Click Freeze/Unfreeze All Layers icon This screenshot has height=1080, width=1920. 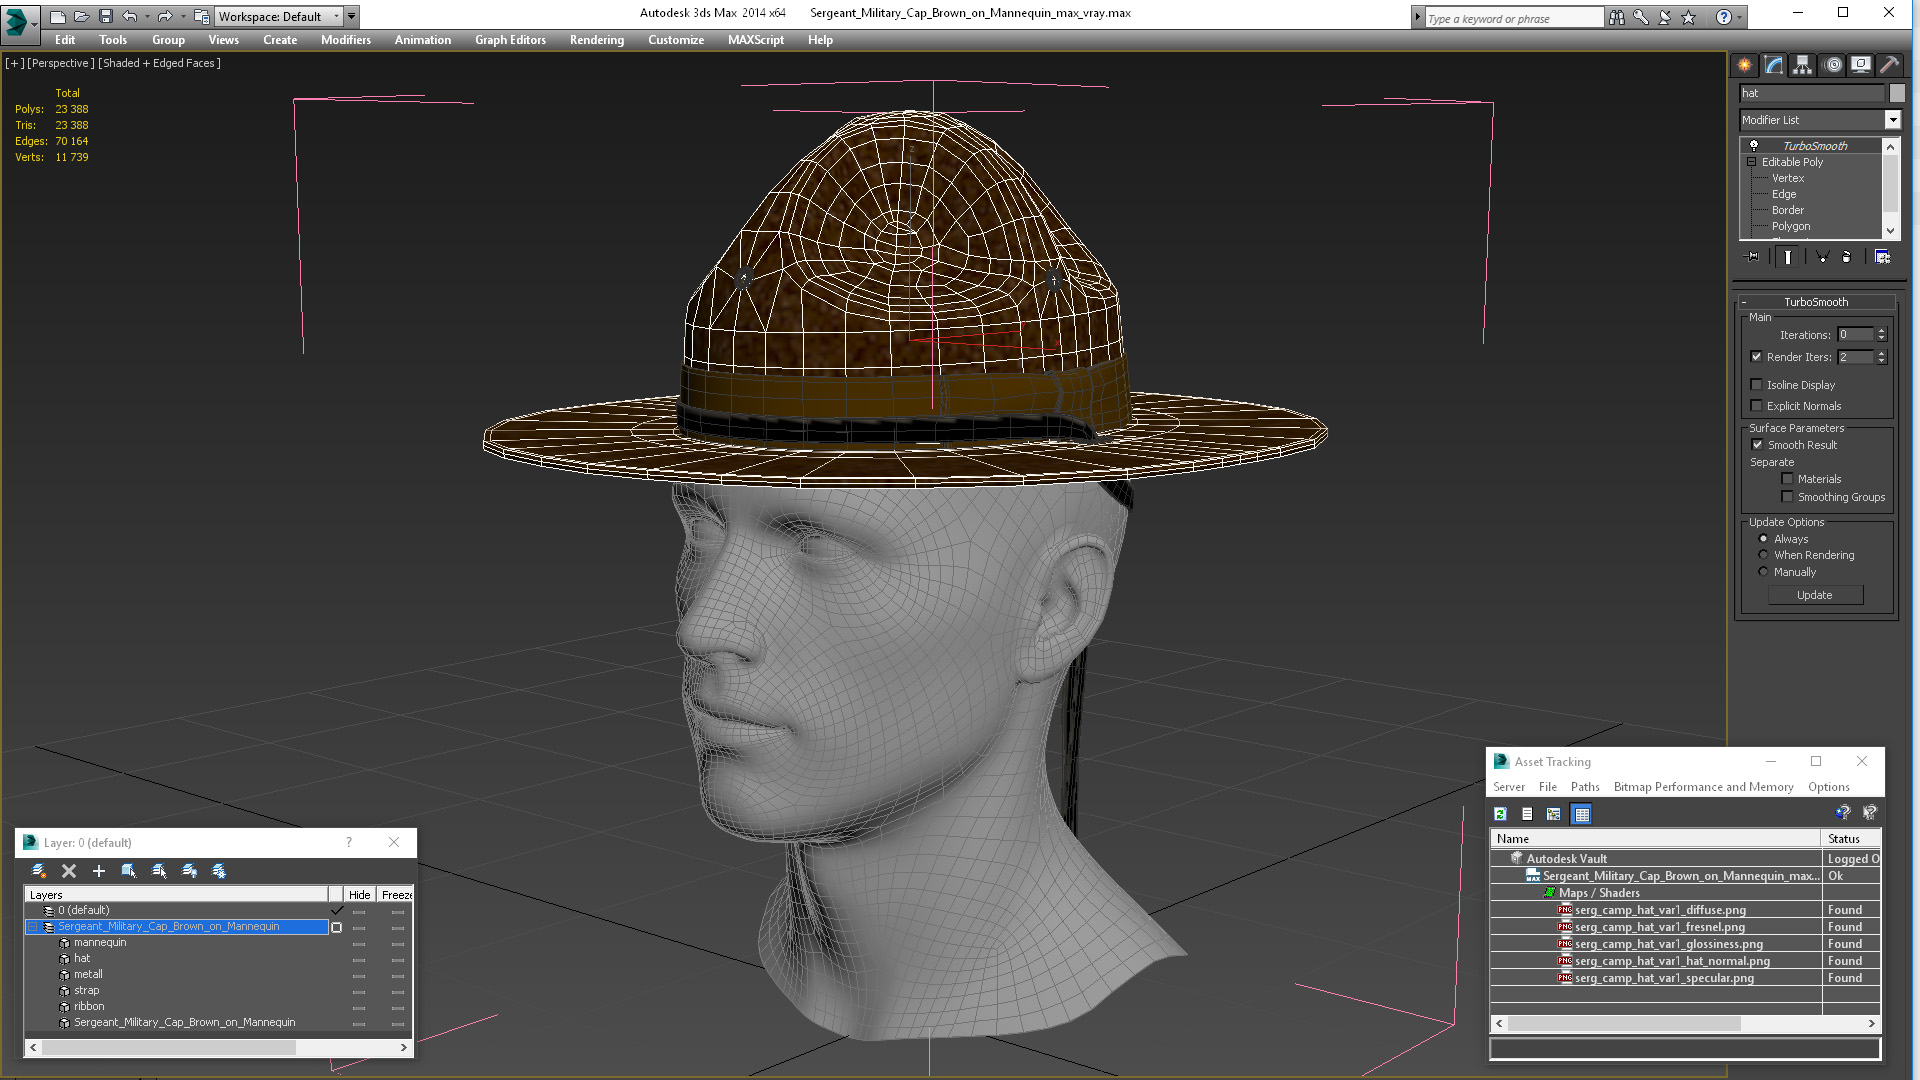click(x=219, y=871)
